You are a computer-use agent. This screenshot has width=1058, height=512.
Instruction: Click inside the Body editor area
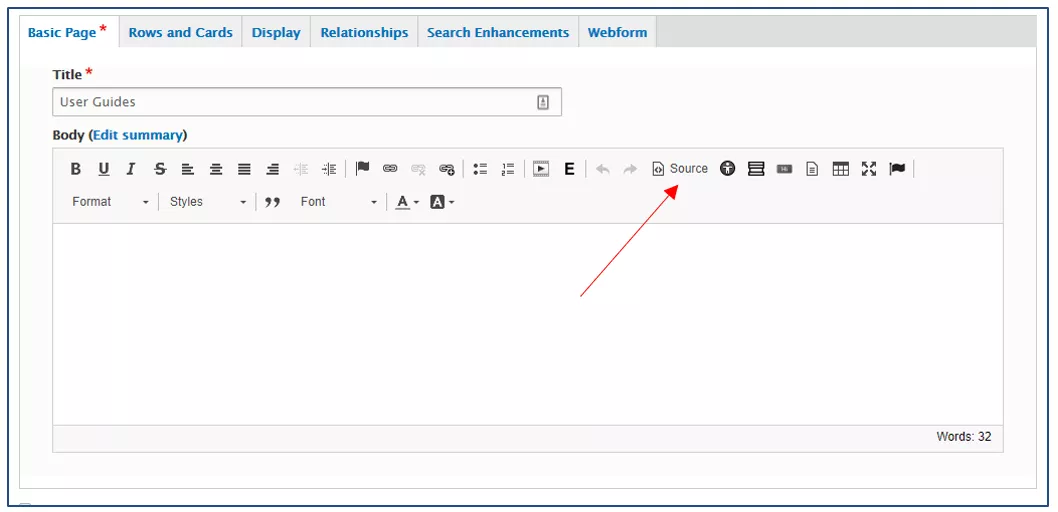coord(528,324)
